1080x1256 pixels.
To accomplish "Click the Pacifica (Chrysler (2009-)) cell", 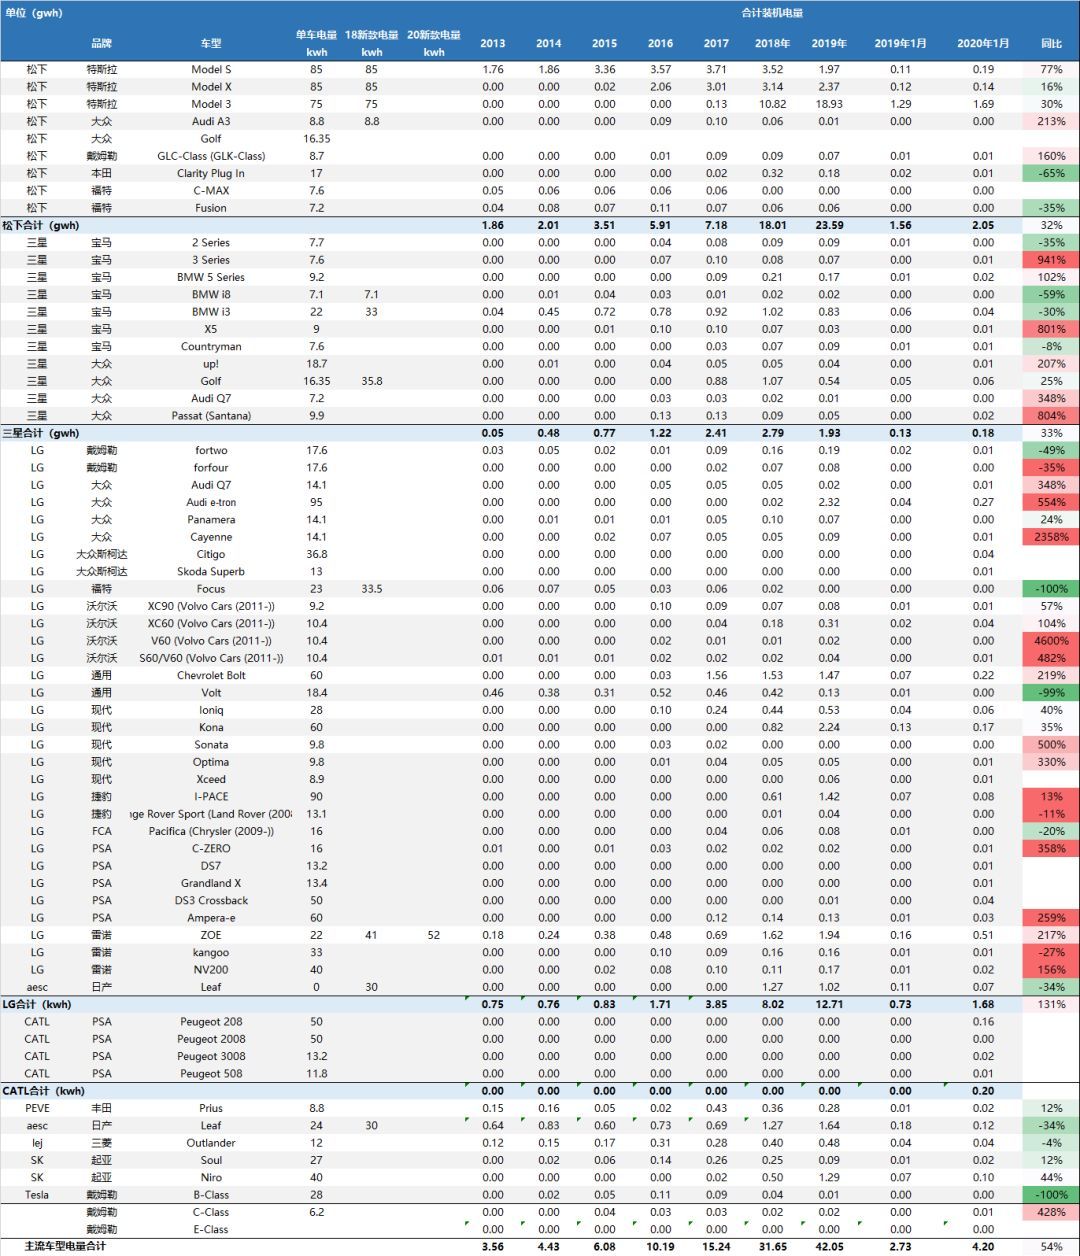I will point(211,832).
